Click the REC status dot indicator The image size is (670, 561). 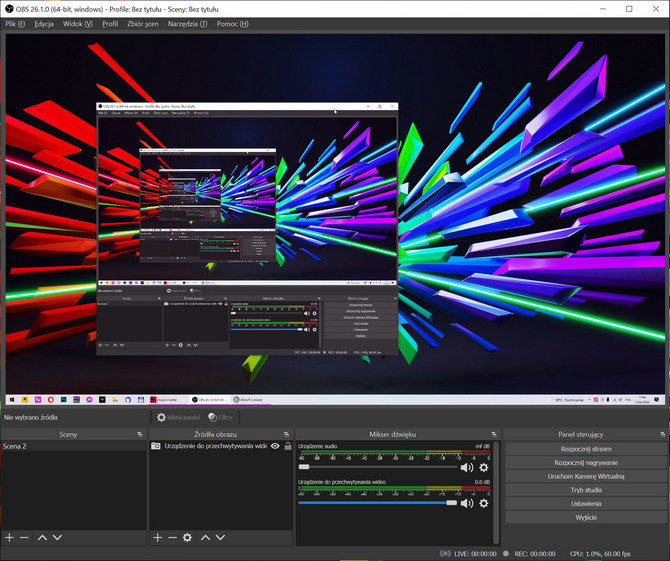click(x=506, y=553)
